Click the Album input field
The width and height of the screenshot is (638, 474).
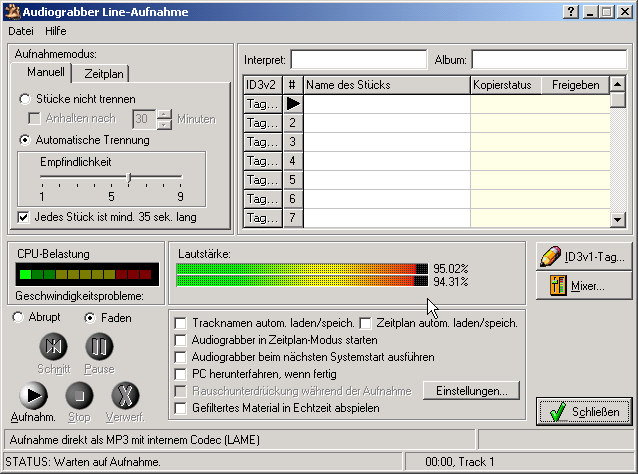(549, 60)
